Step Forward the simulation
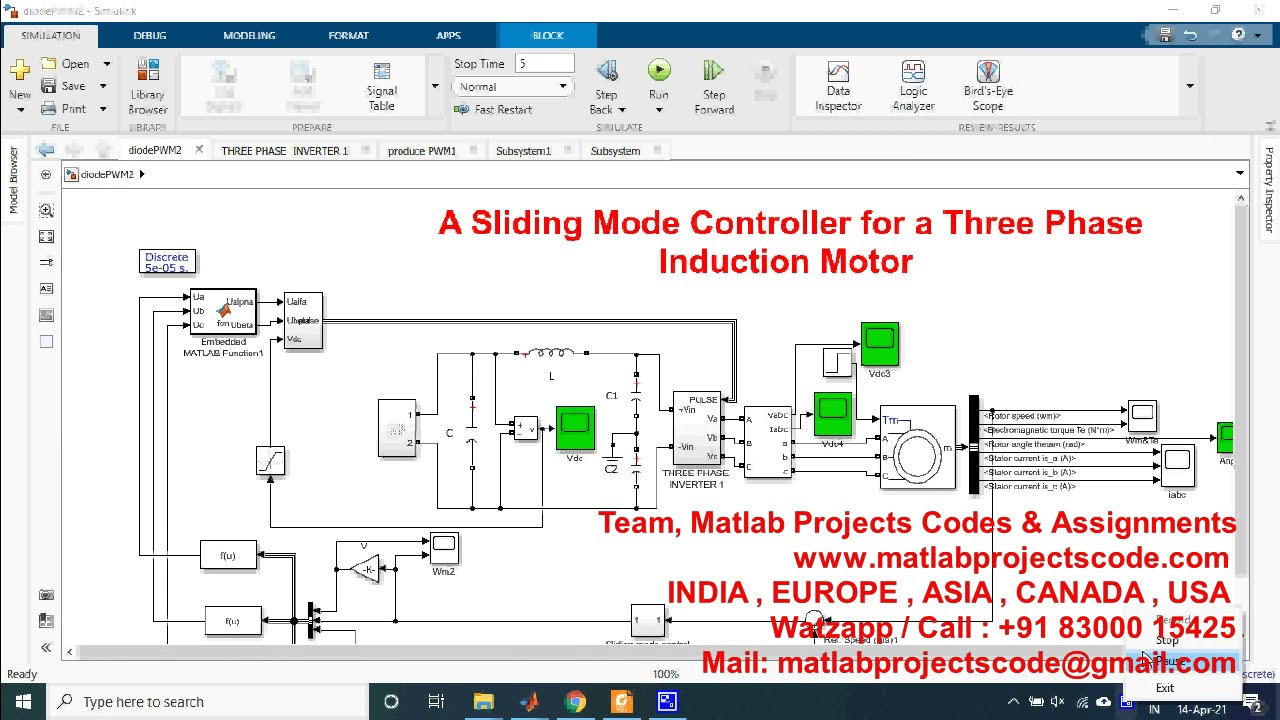1280x720 pixels. [714, 88]
